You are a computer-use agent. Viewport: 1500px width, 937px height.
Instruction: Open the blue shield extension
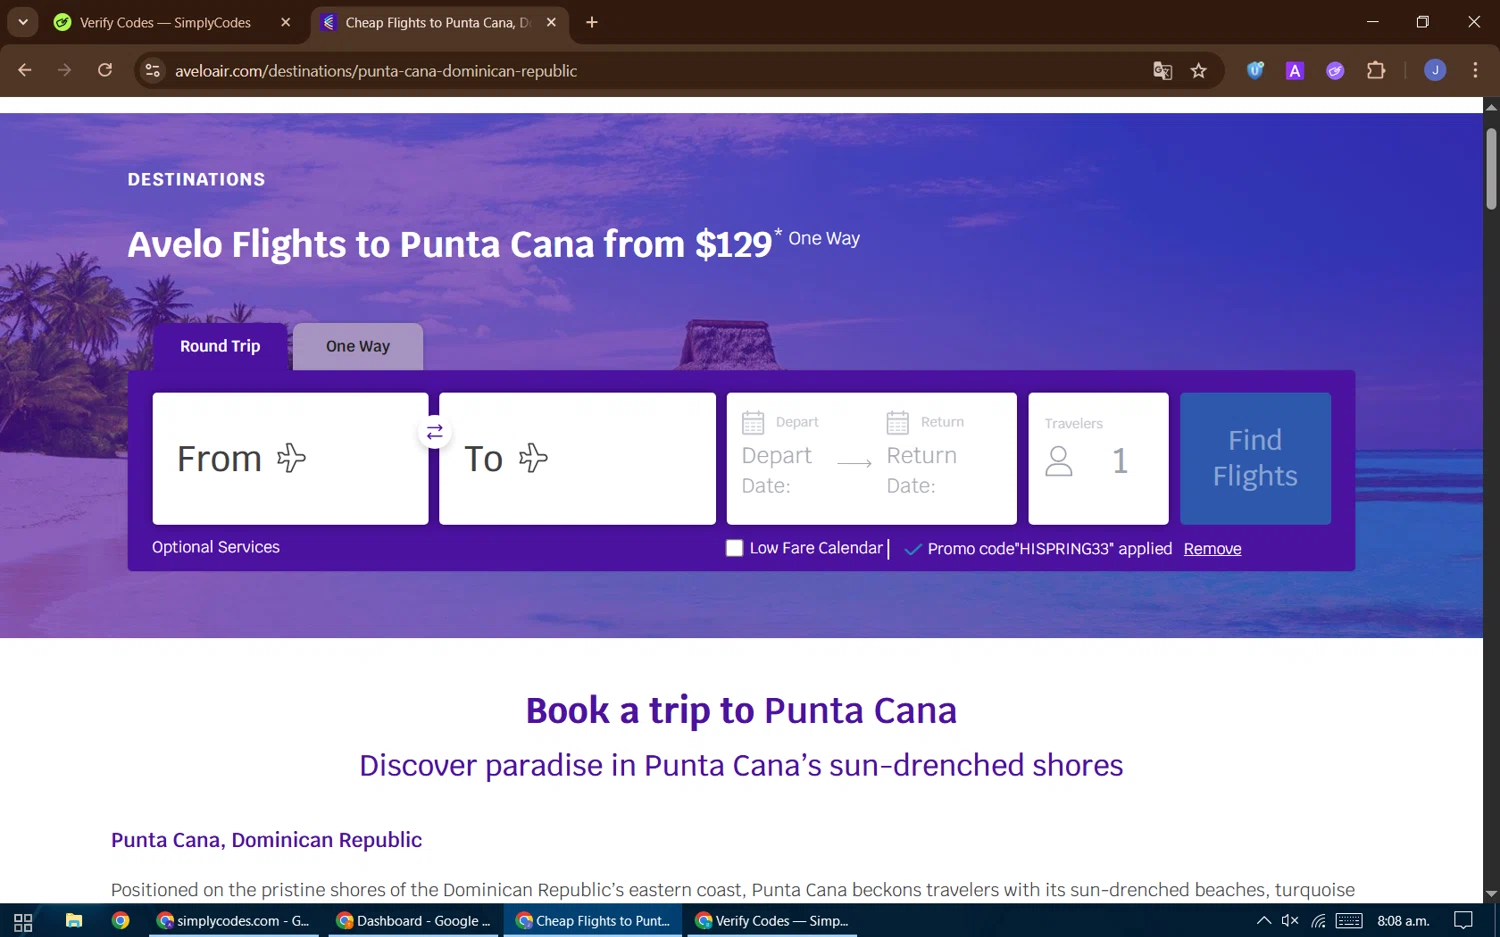coord(1255,70)
